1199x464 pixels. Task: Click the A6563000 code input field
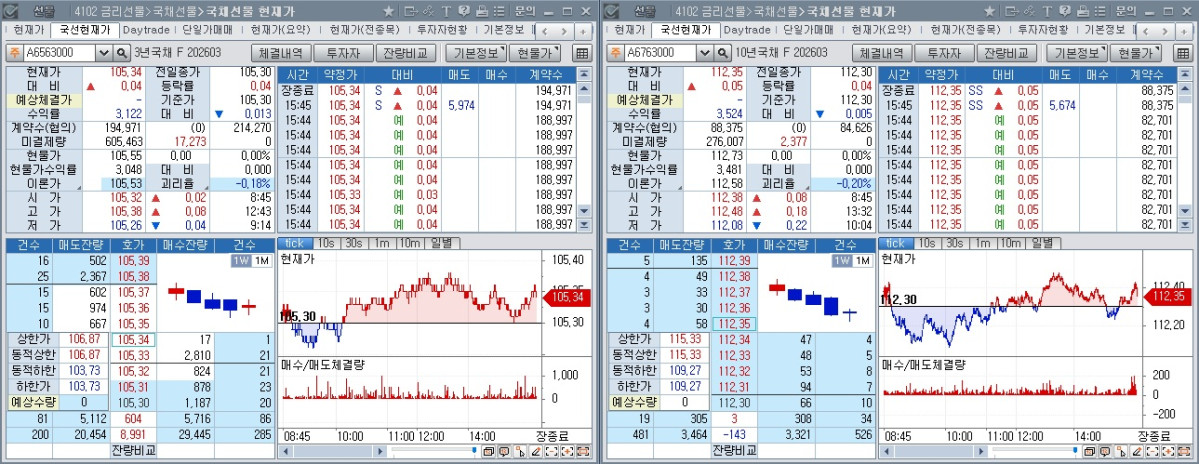60,53
